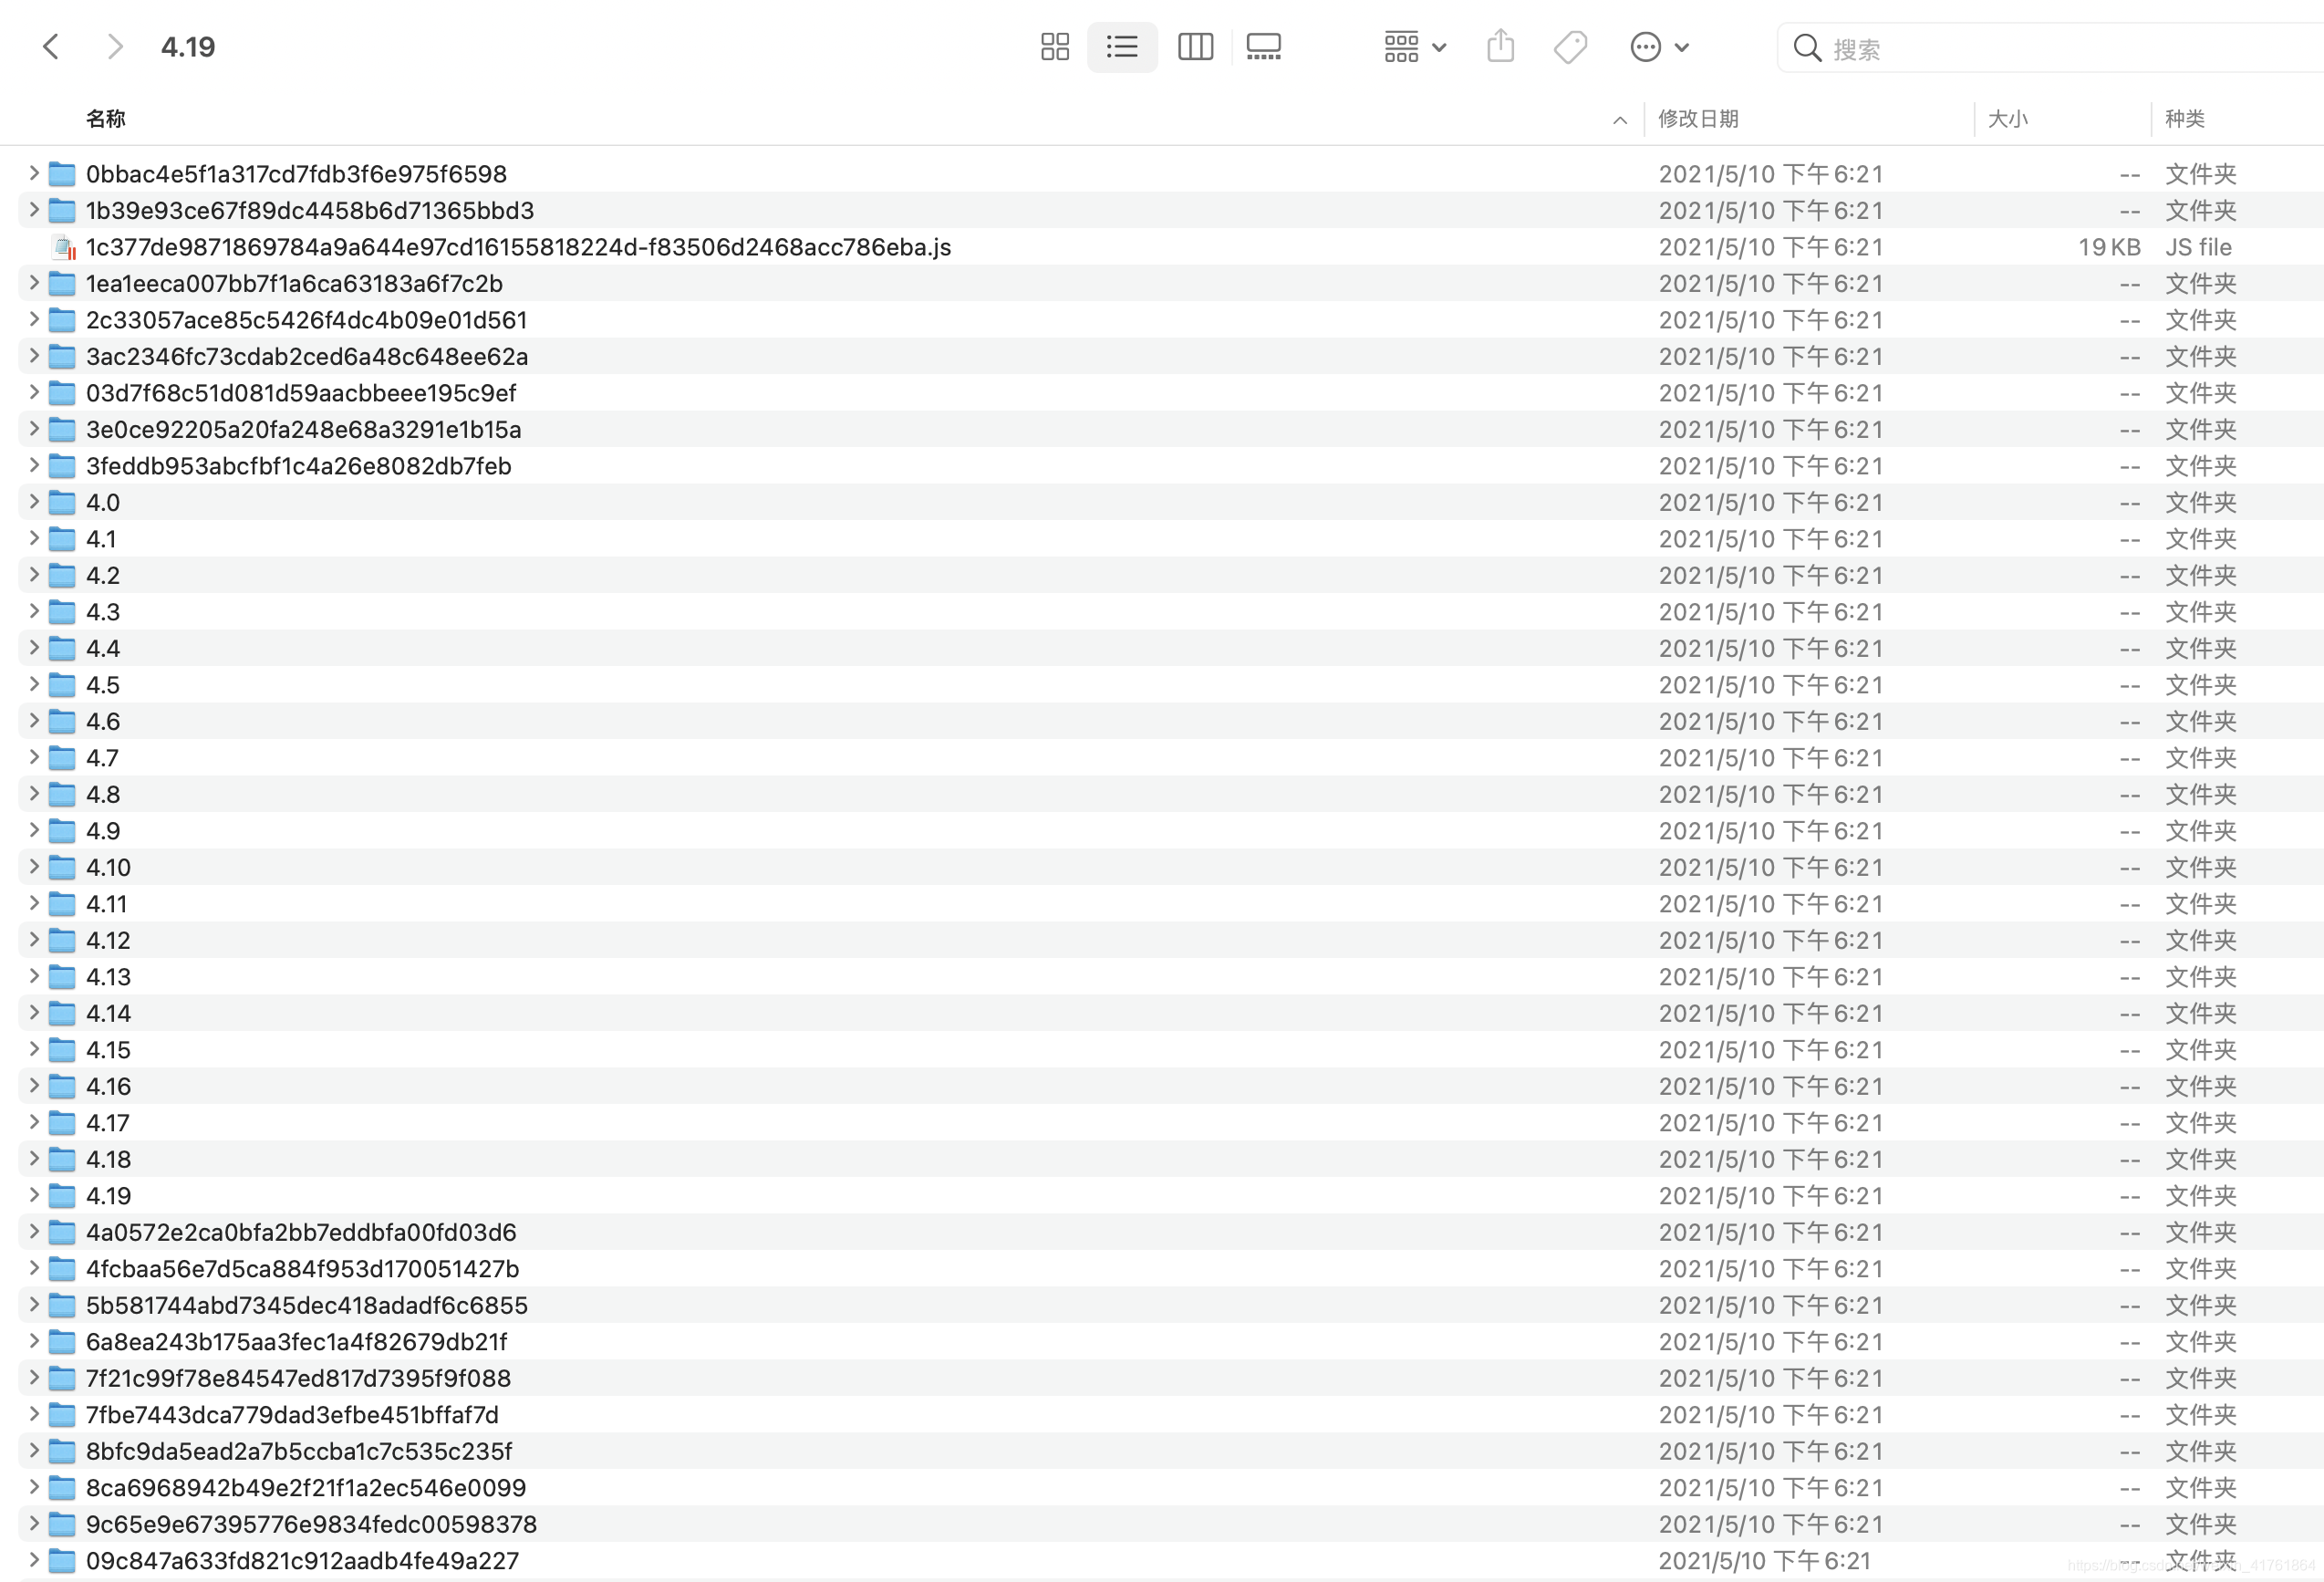This screenshot has width=2324, height=1582.
Task: Sort by 名称 column header
Action: pos(106,119)
